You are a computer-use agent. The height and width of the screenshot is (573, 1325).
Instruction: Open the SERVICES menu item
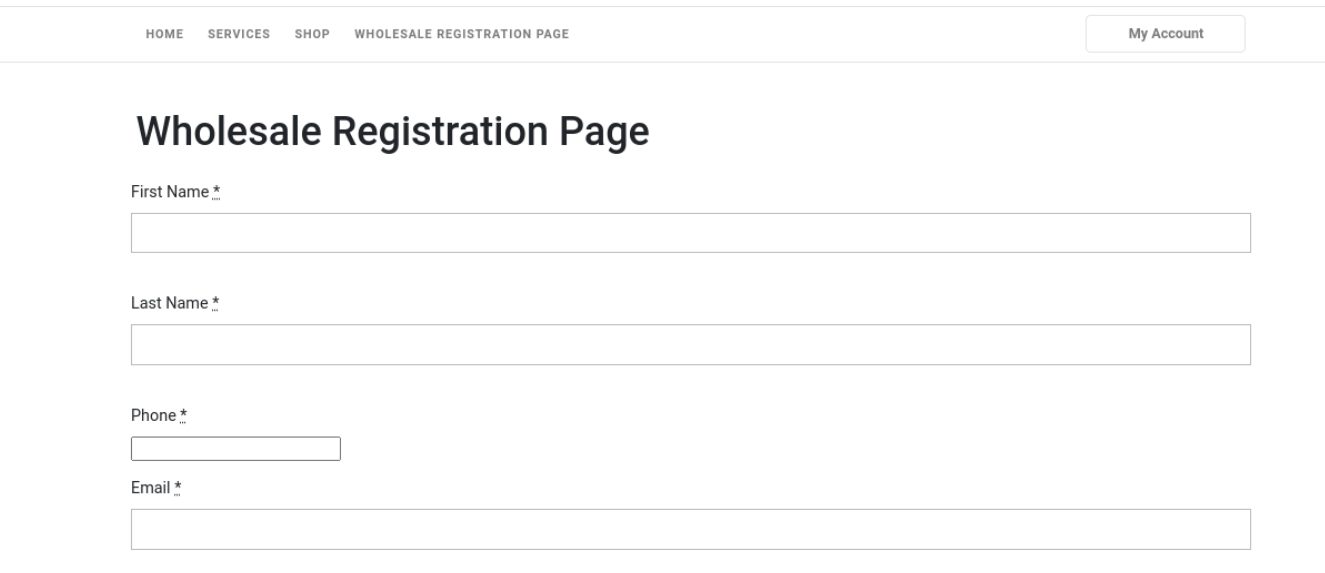coord(239,34)
